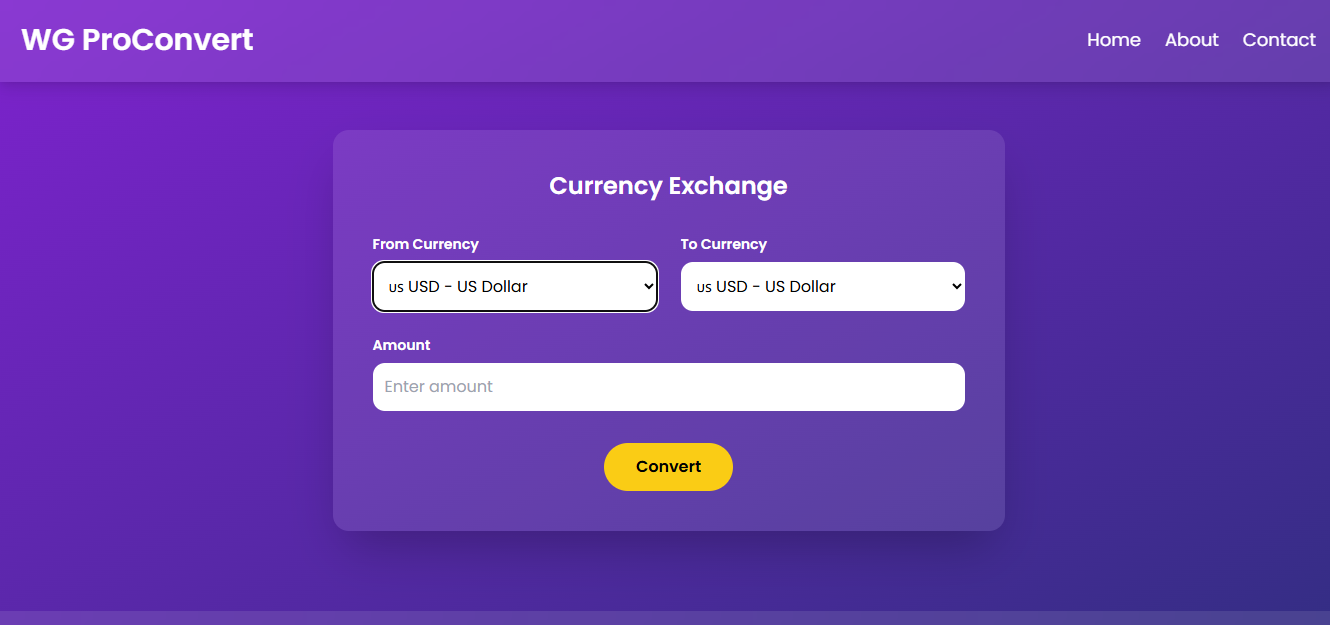This screenshot has height=625, width=1330.
Task: Click empty card space beside Convert button
Action: pos(850,467)
